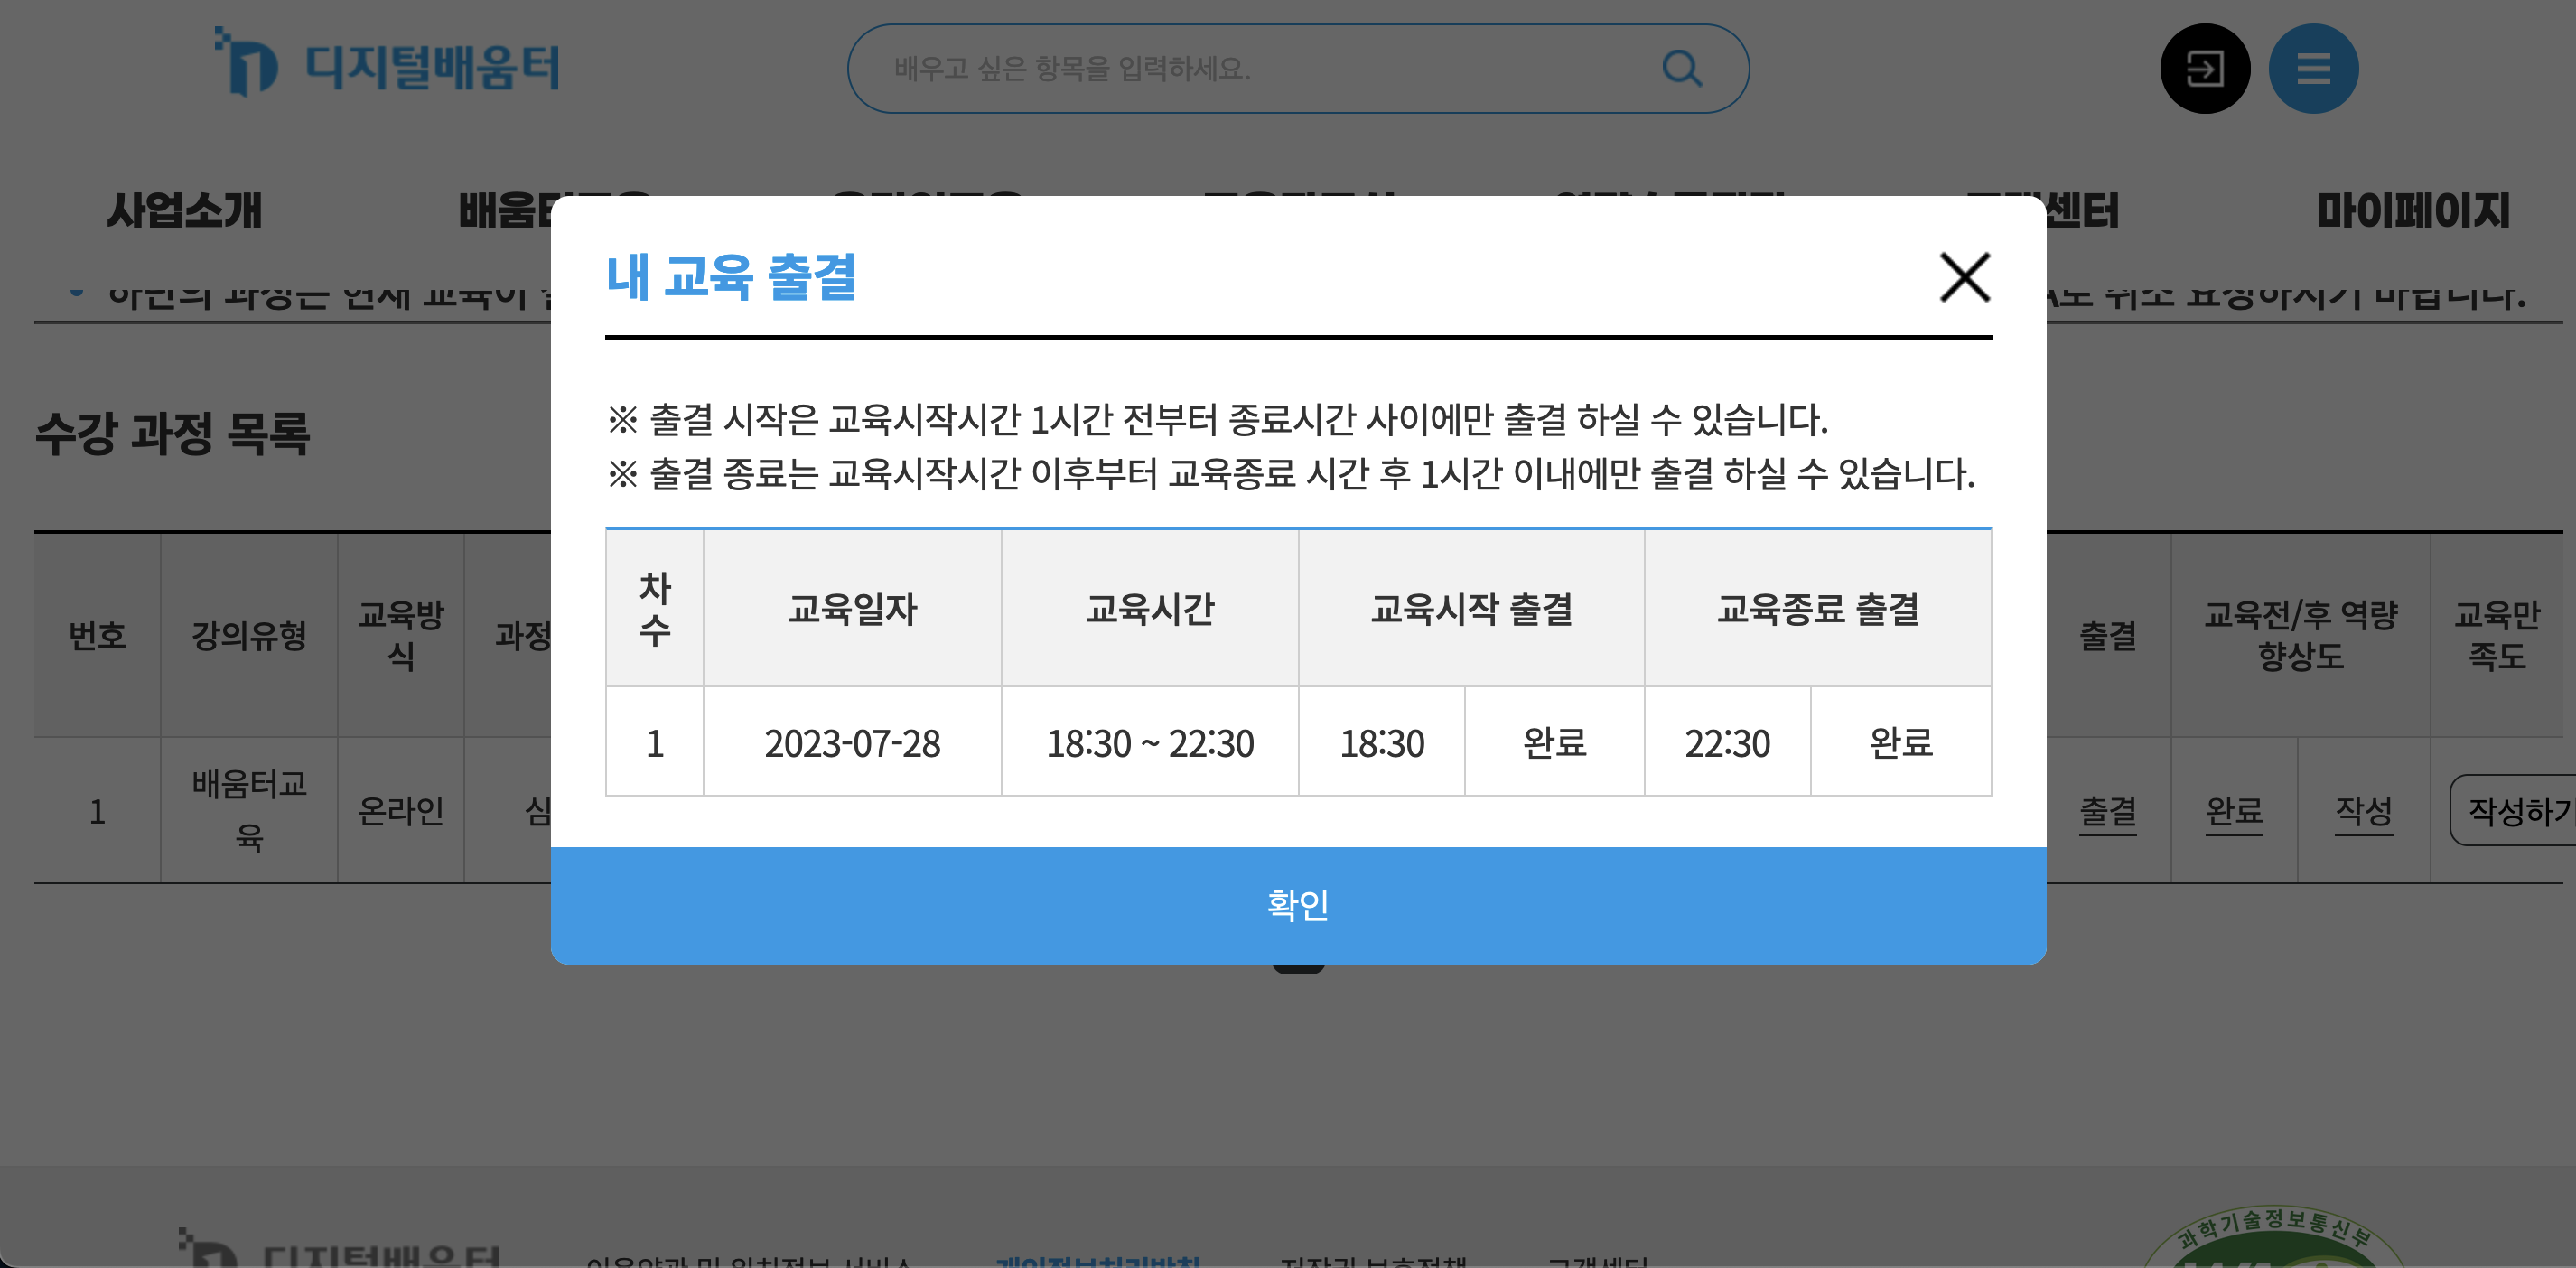Click the black logout icon in header
The width and height of the screenshot is (2576, 1268).
2205,68
